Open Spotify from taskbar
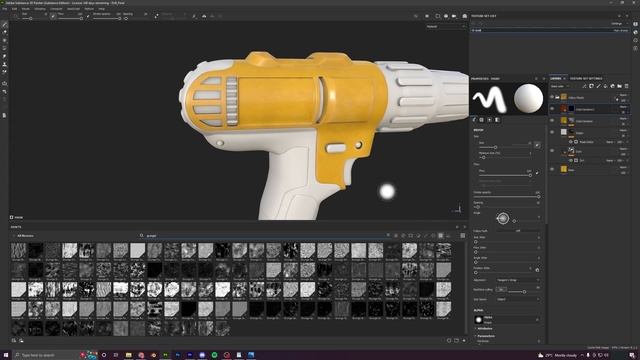 point(214,355)
